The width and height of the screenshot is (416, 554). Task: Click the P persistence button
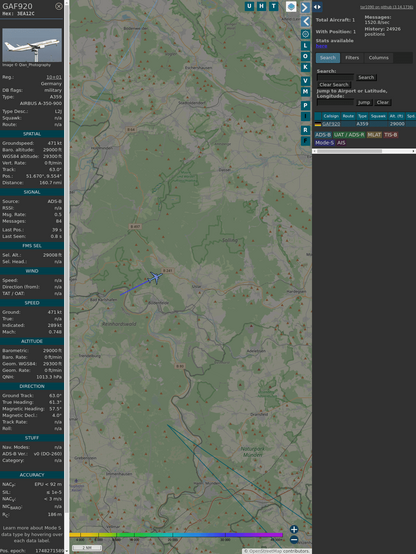305,105
